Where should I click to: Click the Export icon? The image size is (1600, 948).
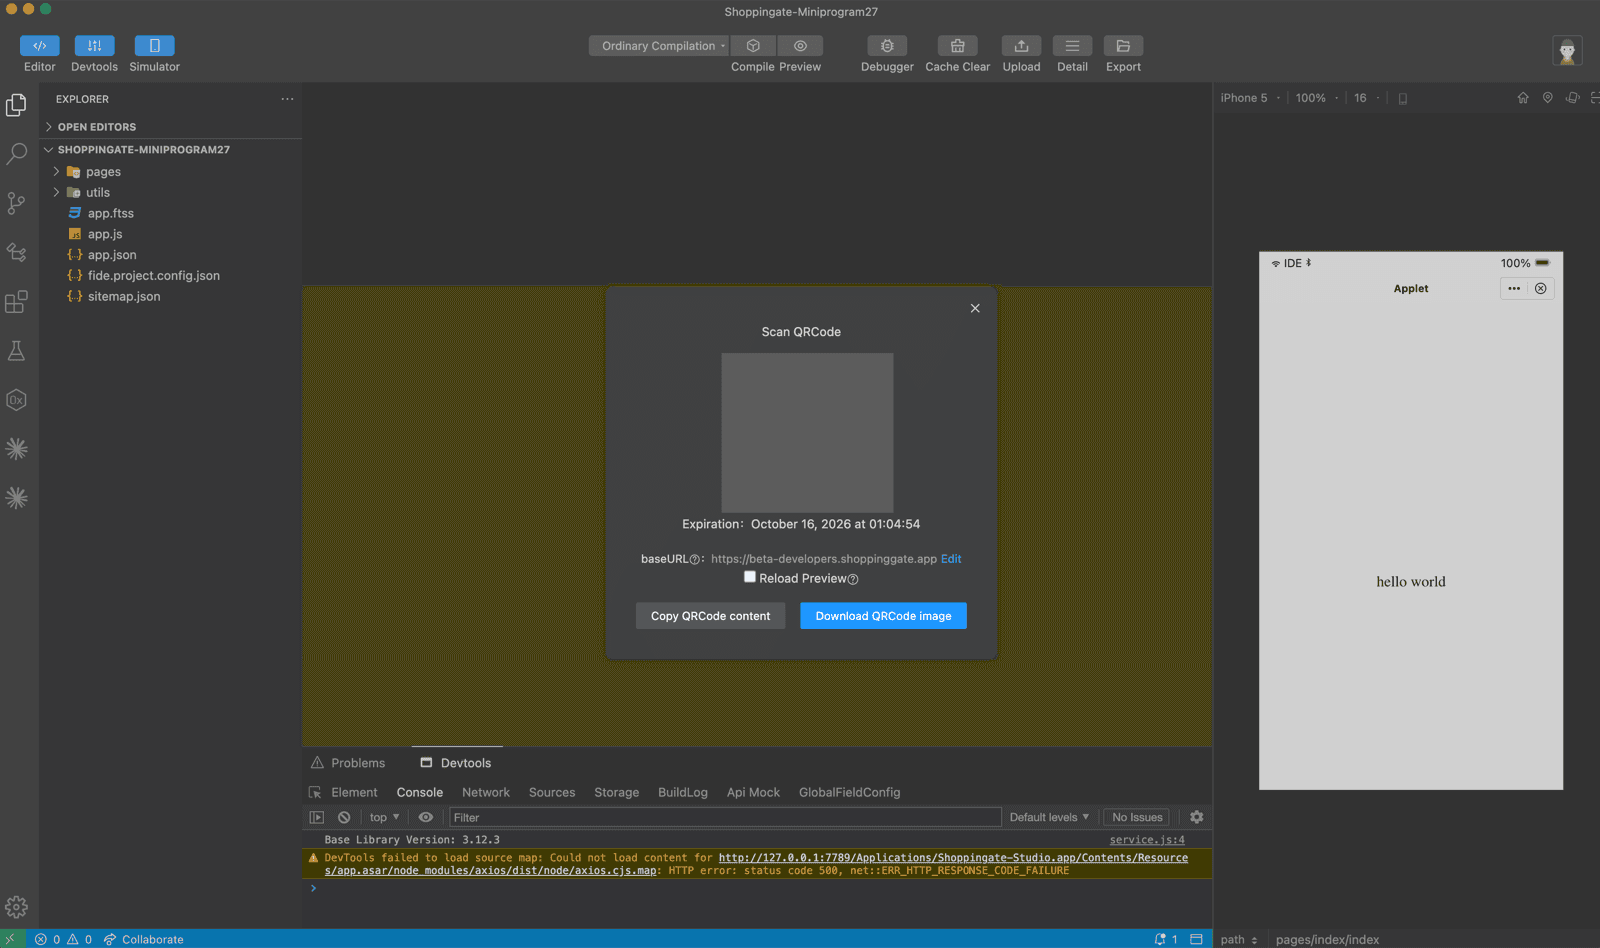[1123, 46]
